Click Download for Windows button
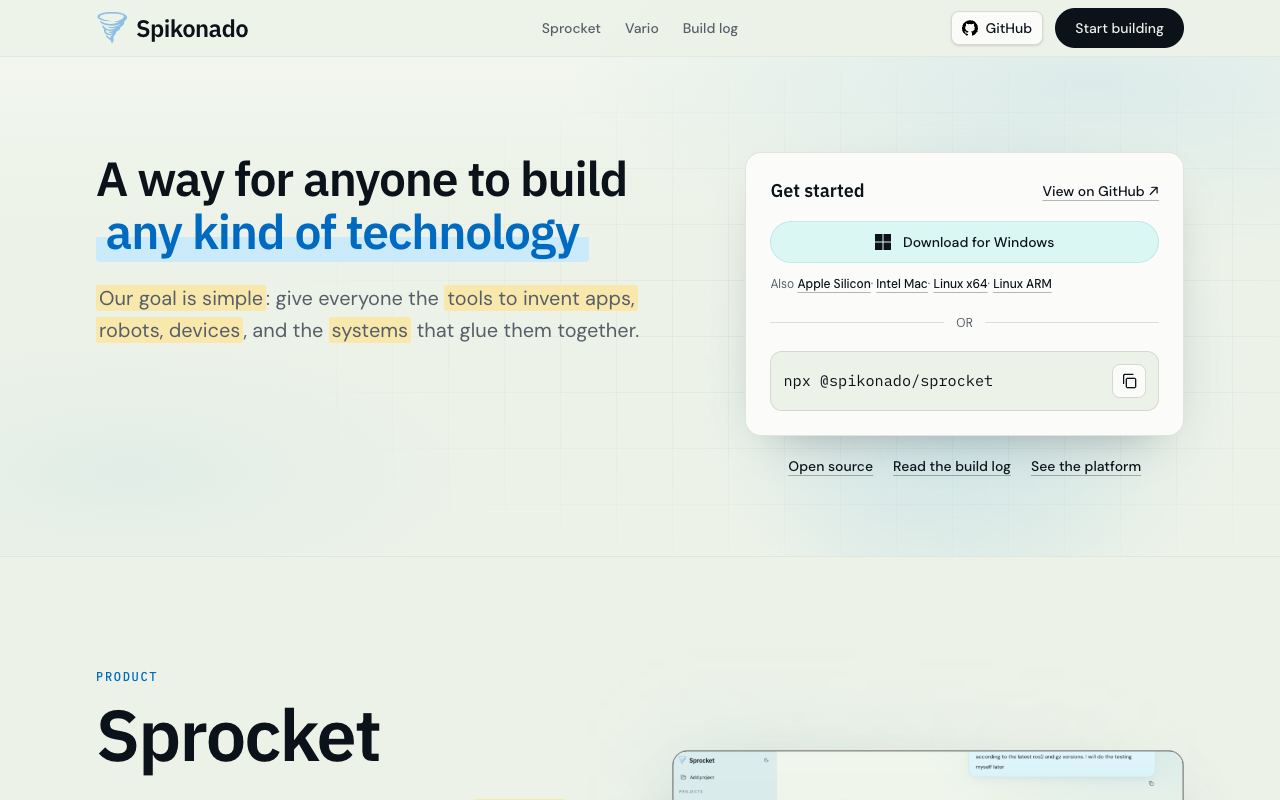 [964, 242]
